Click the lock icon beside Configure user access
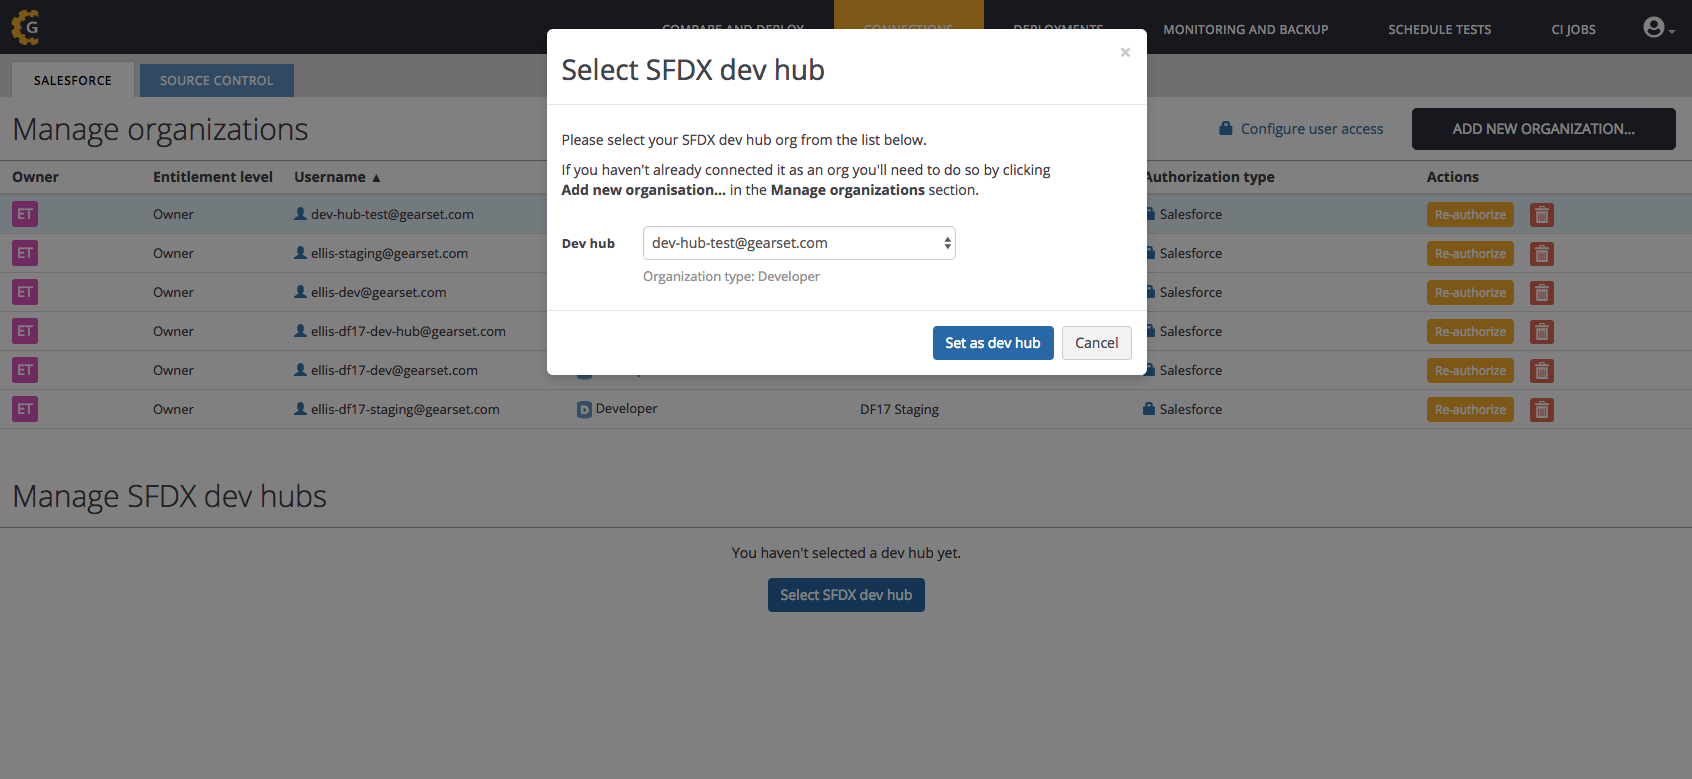Screen dimensions: 1692x779 [x=1225, y=129]
